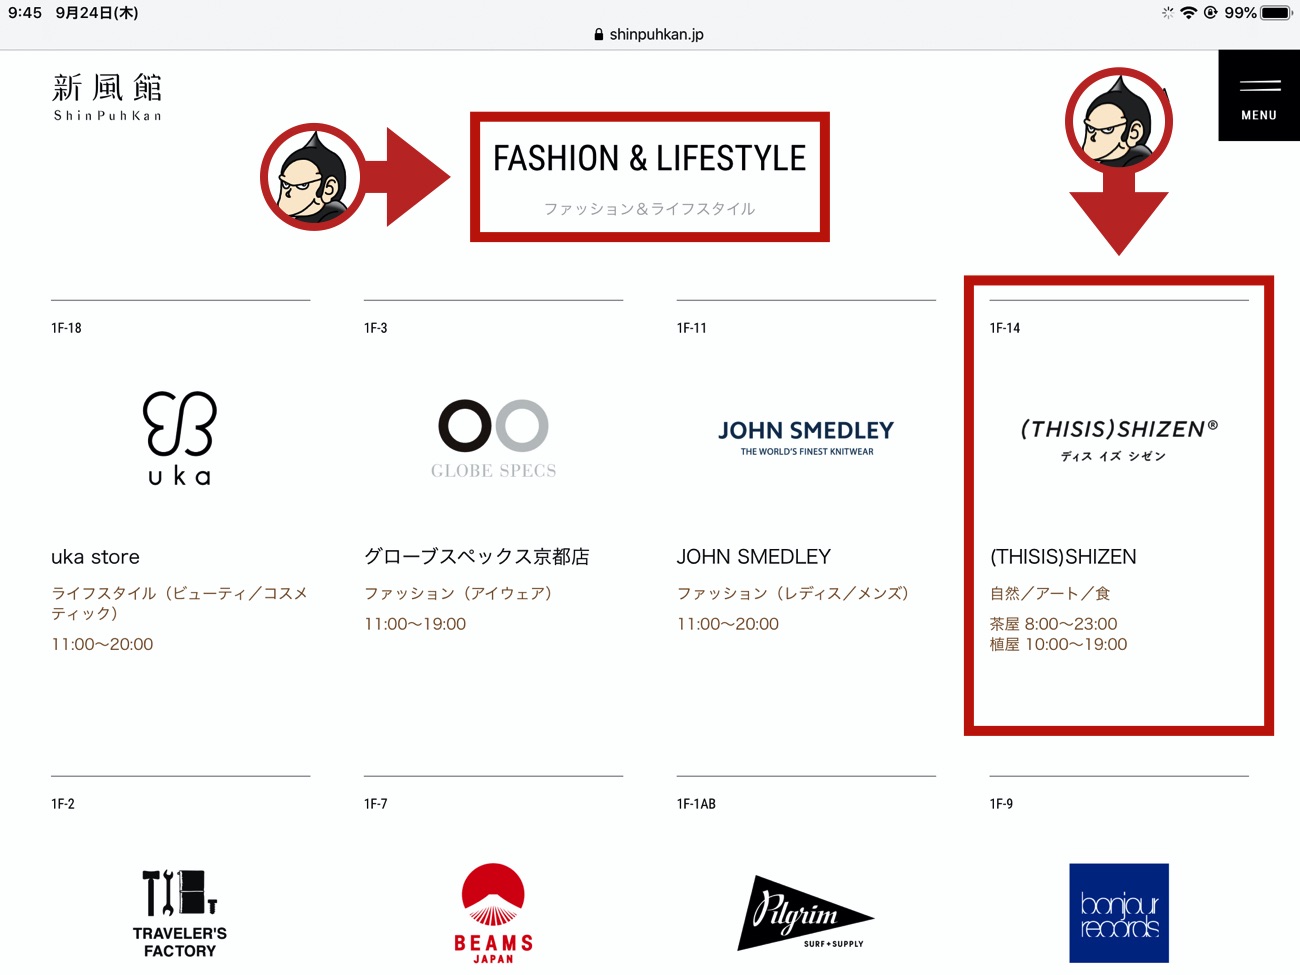Click the JOHN SMEDLEY store name text
1300x975 pixels.
(x=754, y=557)
